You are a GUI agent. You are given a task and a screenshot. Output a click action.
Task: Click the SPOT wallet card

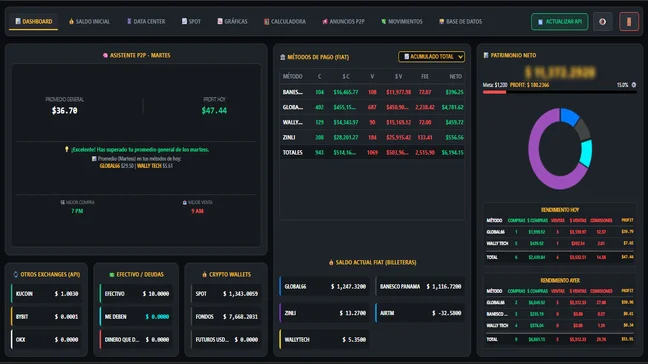click(226, 294)
